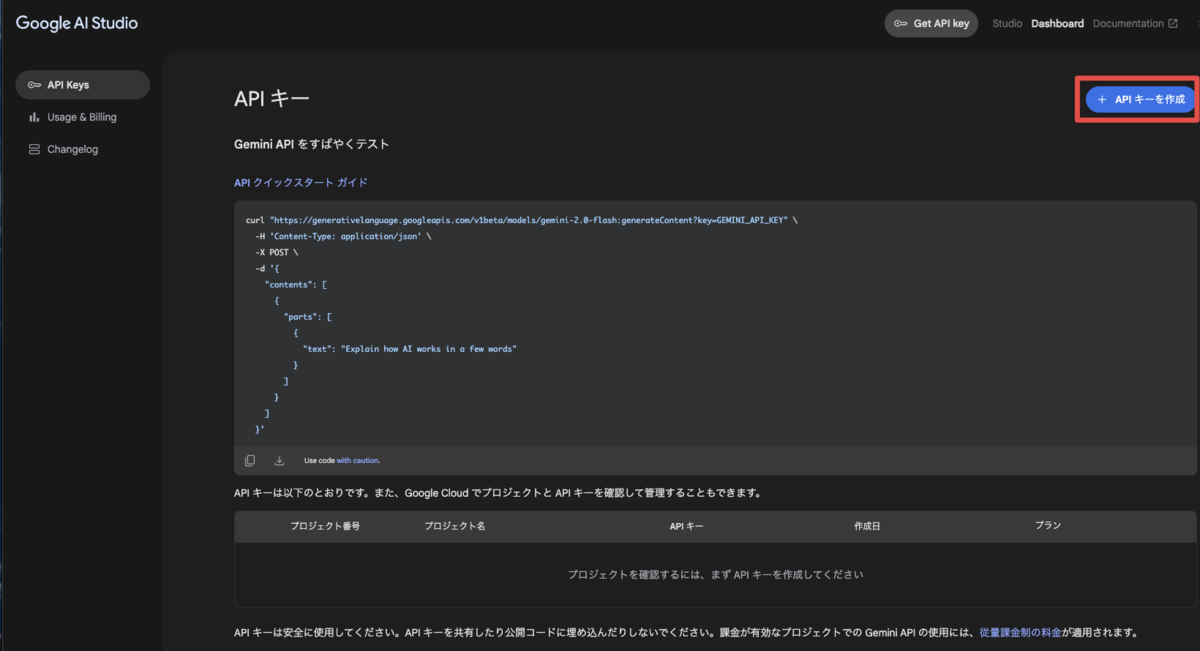
Task: Click the Get API key button
Action: pyautogui.click(x=931, y=23)
